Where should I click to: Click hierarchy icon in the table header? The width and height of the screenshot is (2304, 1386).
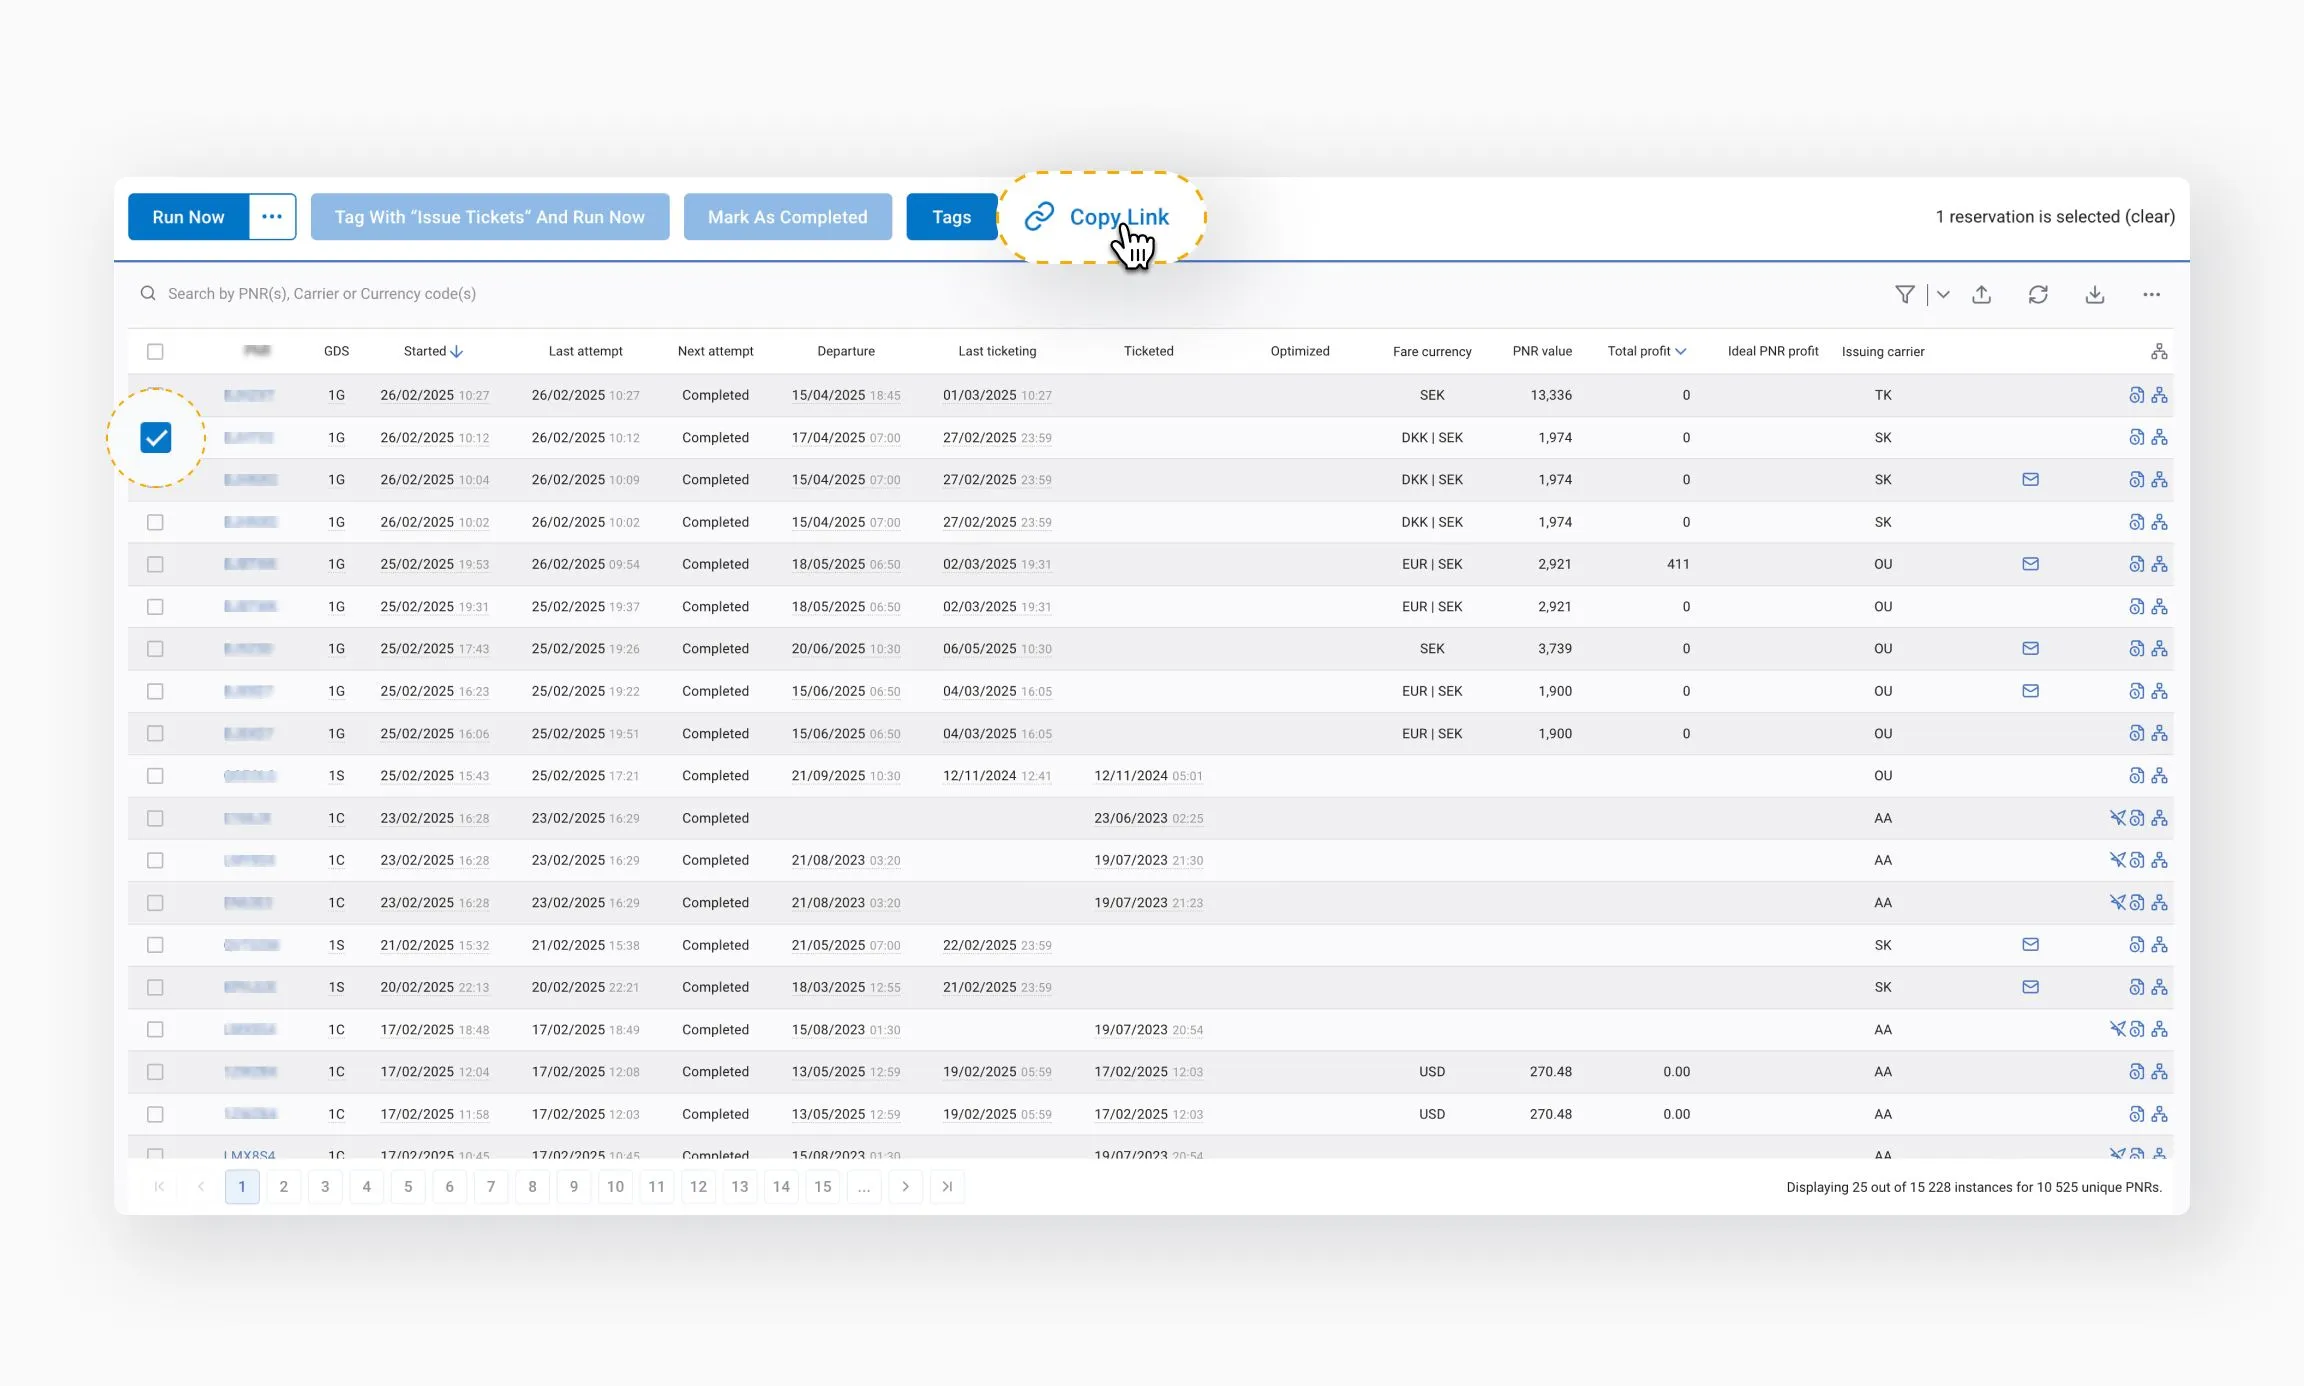(x=2159, y=351)
